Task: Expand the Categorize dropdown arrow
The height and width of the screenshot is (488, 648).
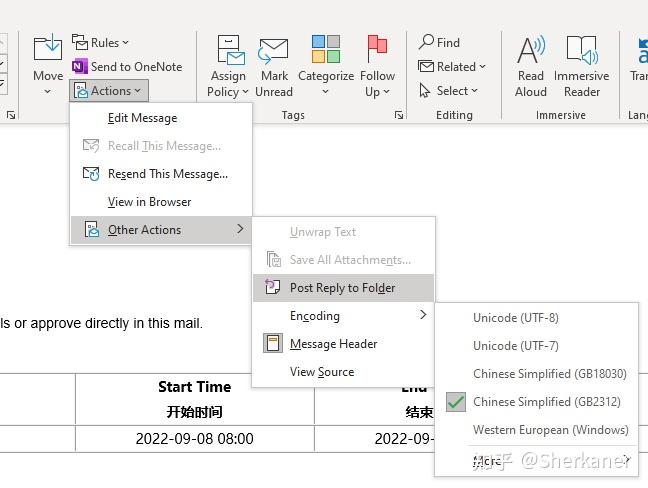Action: 326,91
